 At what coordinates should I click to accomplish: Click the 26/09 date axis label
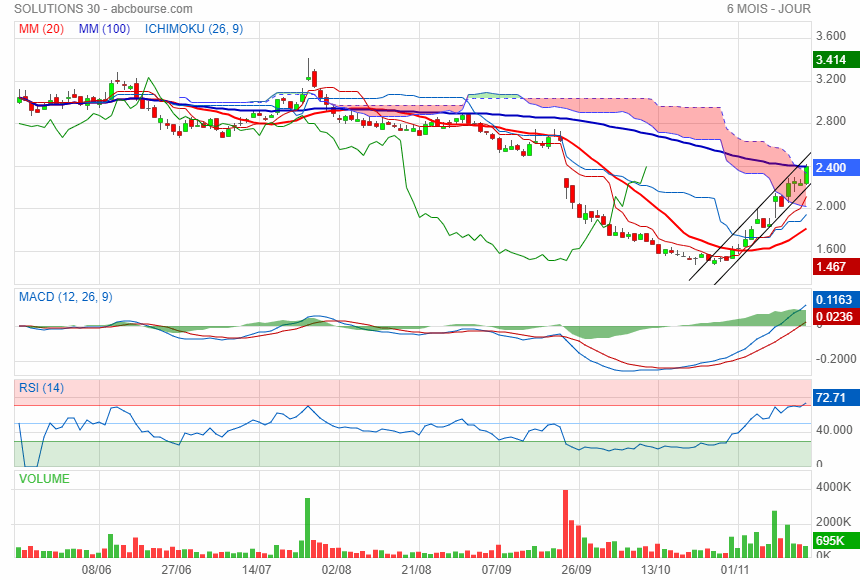pos(576,570)
